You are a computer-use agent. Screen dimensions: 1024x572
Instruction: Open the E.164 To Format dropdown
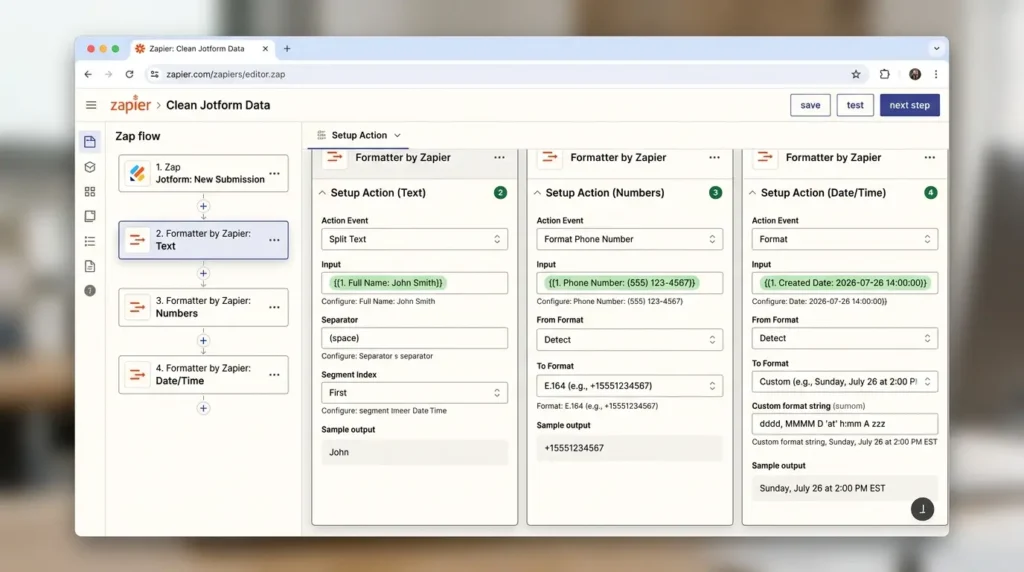pyautogui.click(x=630, y=386)
